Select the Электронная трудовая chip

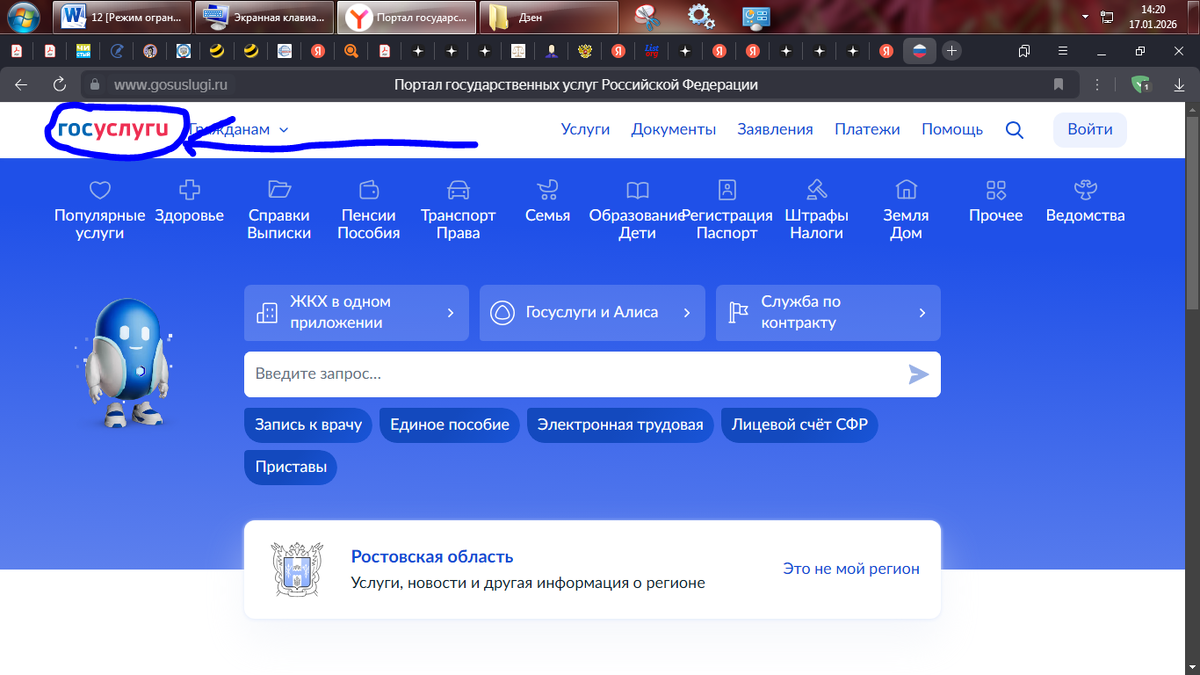coord(620,424)
